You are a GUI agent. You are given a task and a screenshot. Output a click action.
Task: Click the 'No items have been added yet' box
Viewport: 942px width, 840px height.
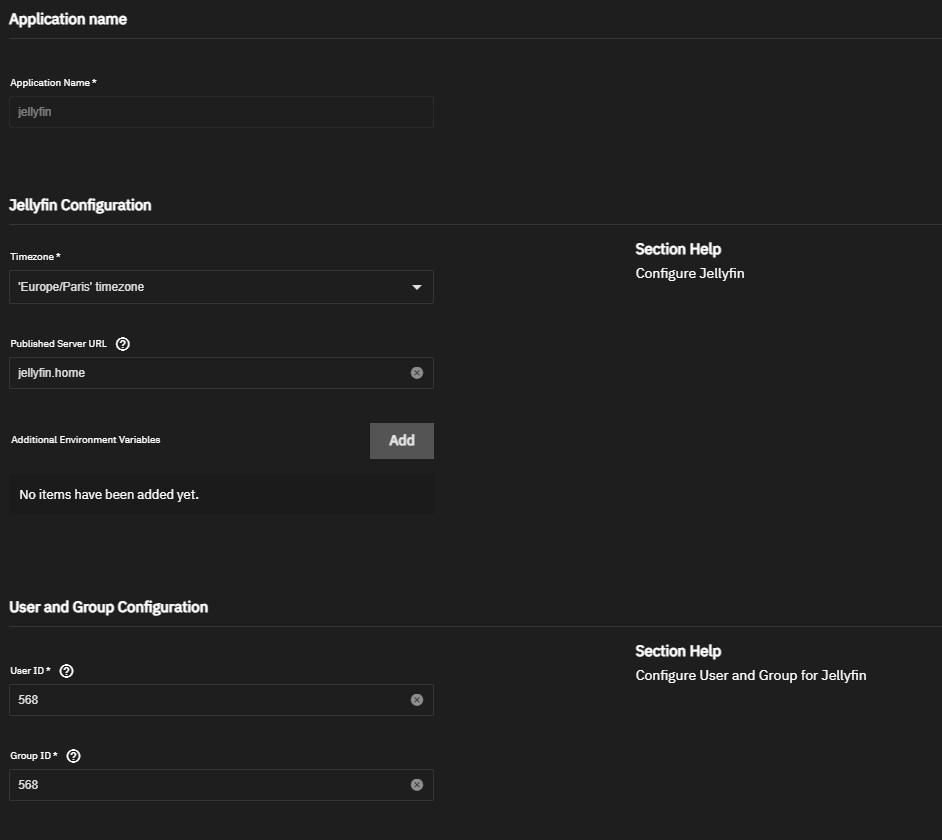pyautogui.click(x=220, y=495)
